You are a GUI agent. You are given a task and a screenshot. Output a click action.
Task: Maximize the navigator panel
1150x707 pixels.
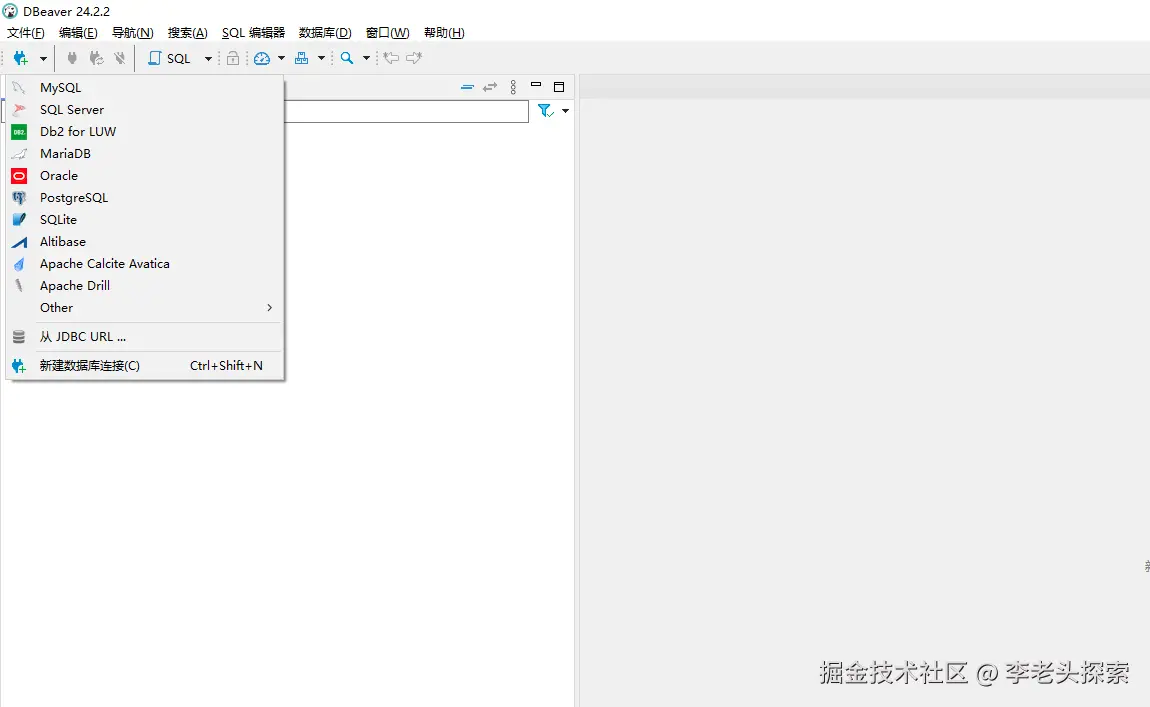(x=559, y=87)
